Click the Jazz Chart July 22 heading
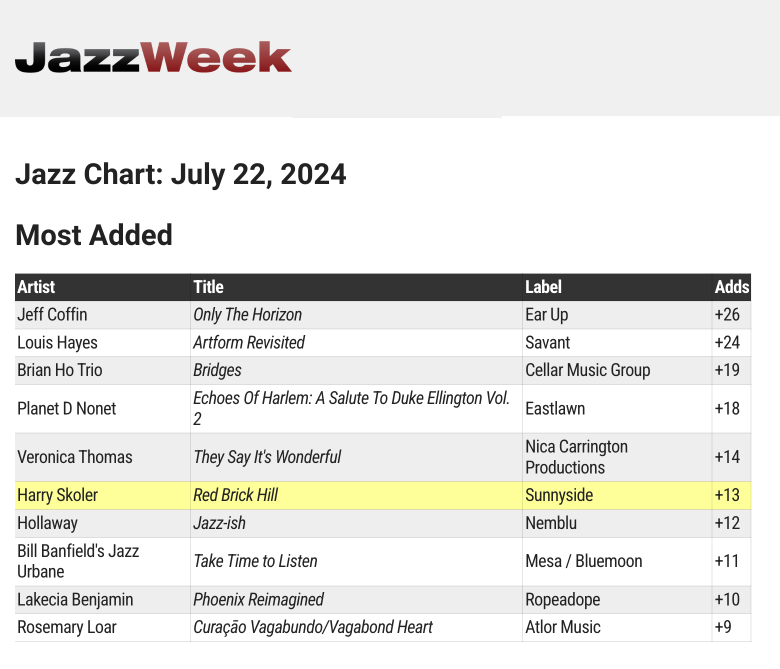This screenshot has width=780, height=669. pos(181,175)
